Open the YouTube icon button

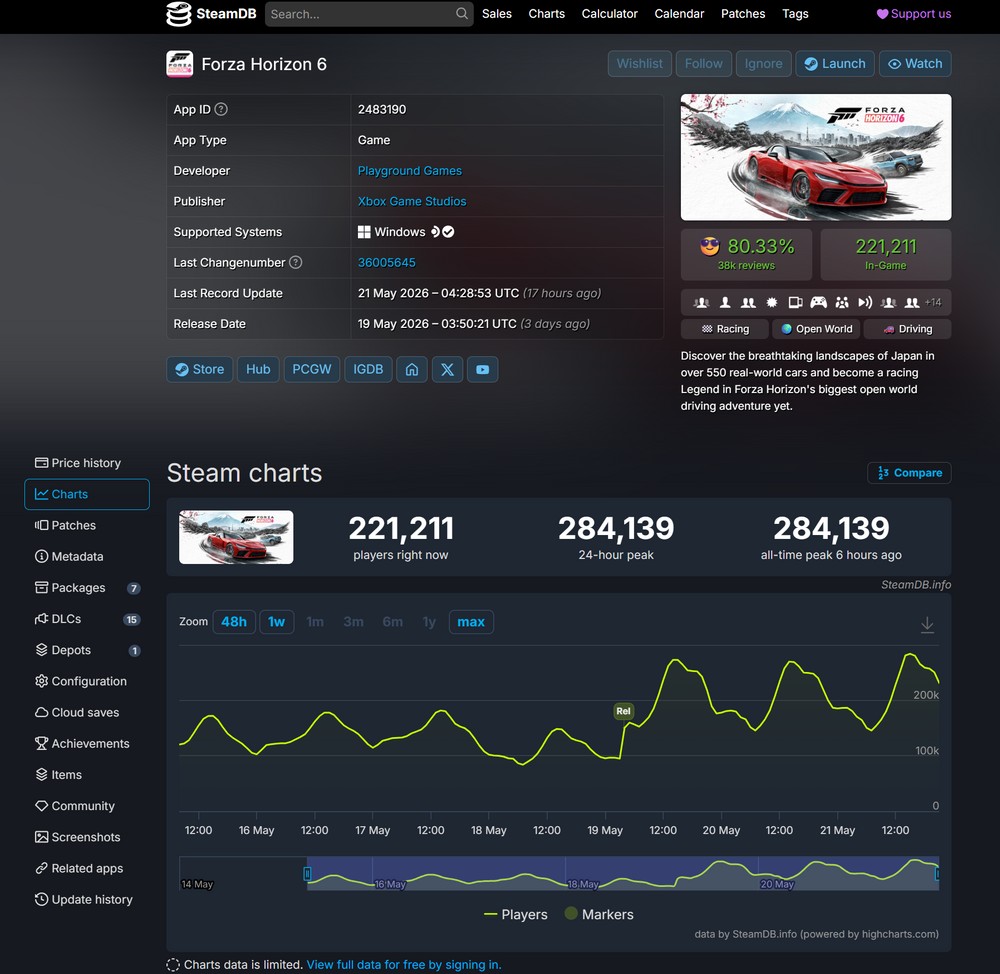(483, 369)
